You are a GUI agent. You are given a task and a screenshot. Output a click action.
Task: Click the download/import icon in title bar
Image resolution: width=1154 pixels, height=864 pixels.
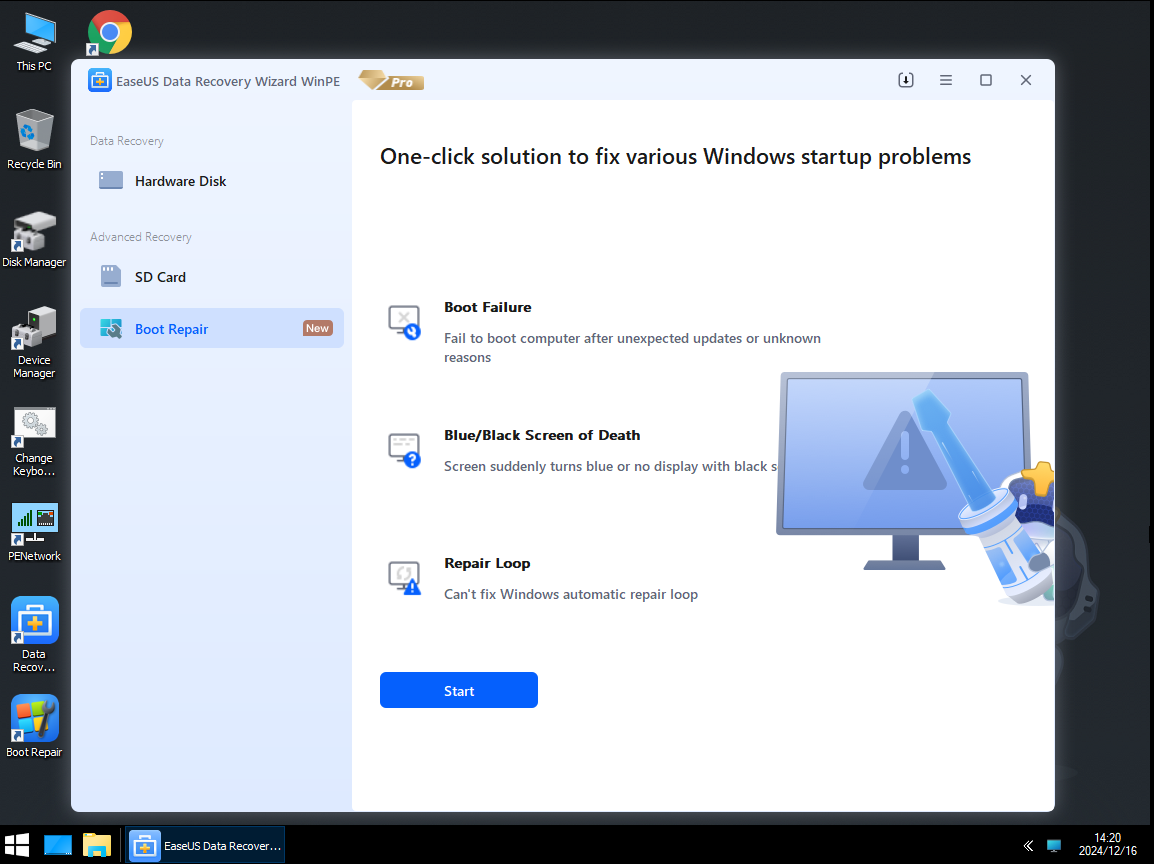pos(906,80)
